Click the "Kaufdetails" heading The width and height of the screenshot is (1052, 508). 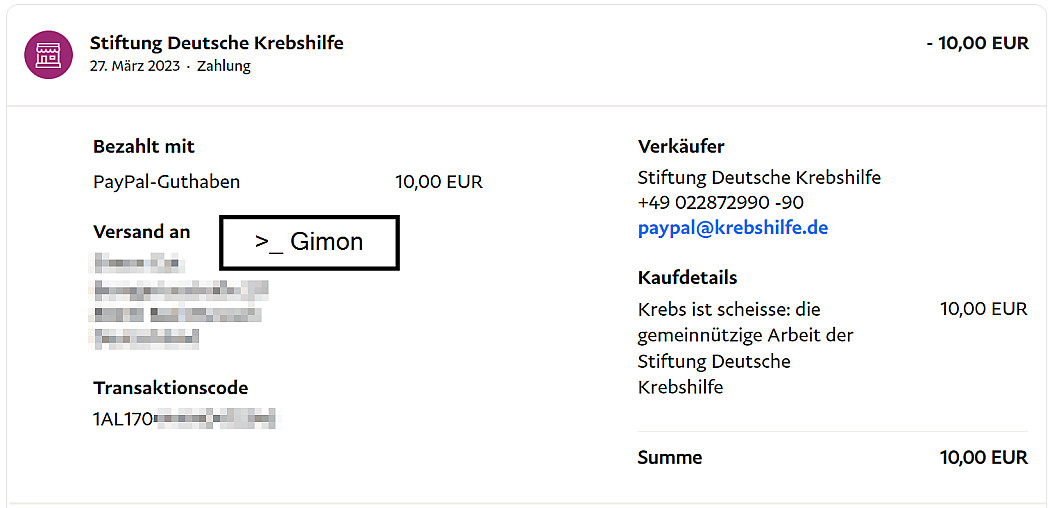click(x=687, y=278)
